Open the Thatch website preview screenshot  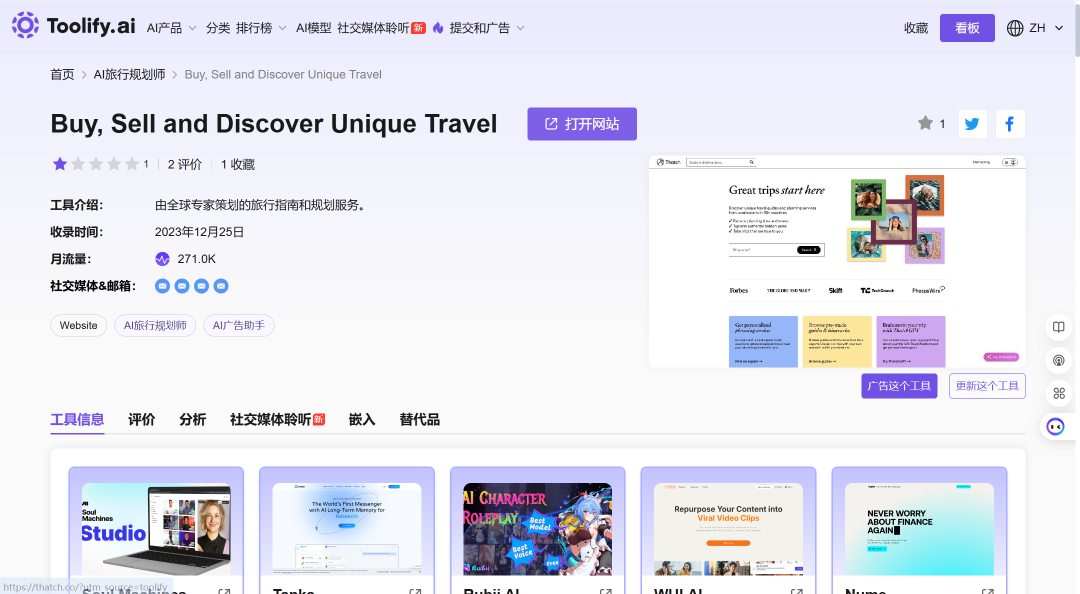tap(837, 262)
